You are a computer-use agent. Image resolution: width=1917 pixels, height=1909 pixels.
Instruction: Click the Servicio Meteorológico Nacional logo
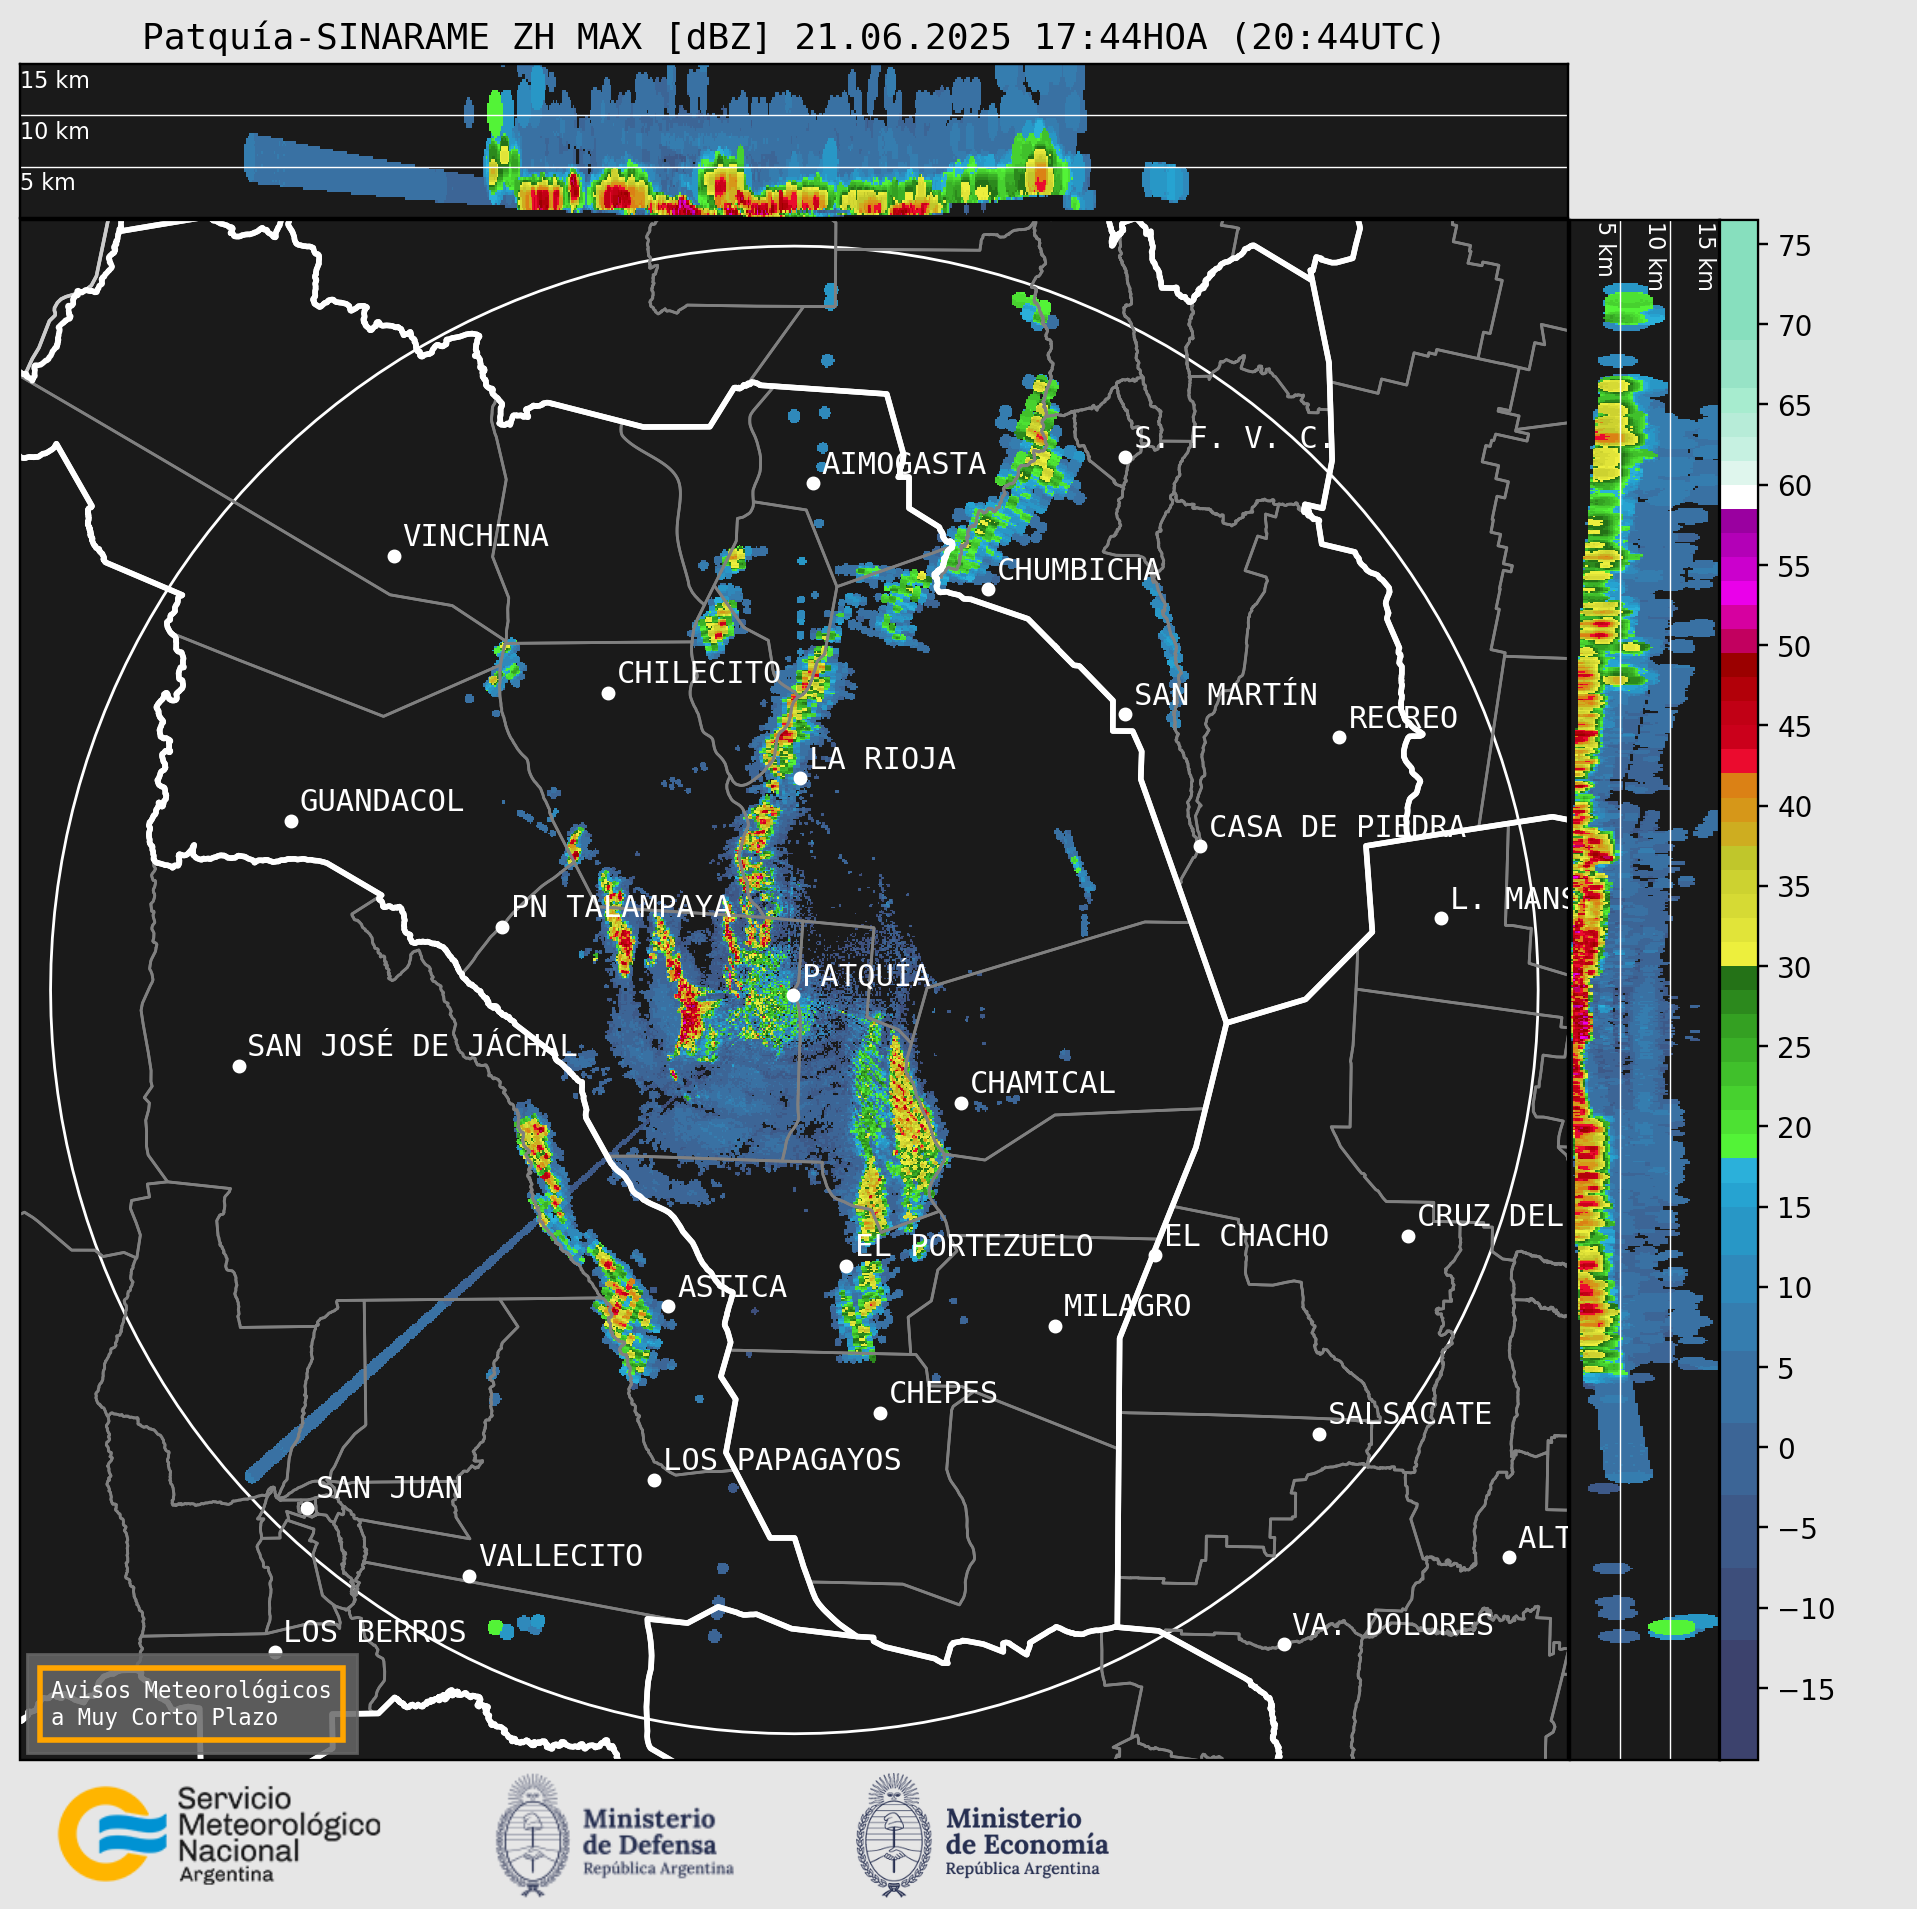click(x=219, y=1834)
